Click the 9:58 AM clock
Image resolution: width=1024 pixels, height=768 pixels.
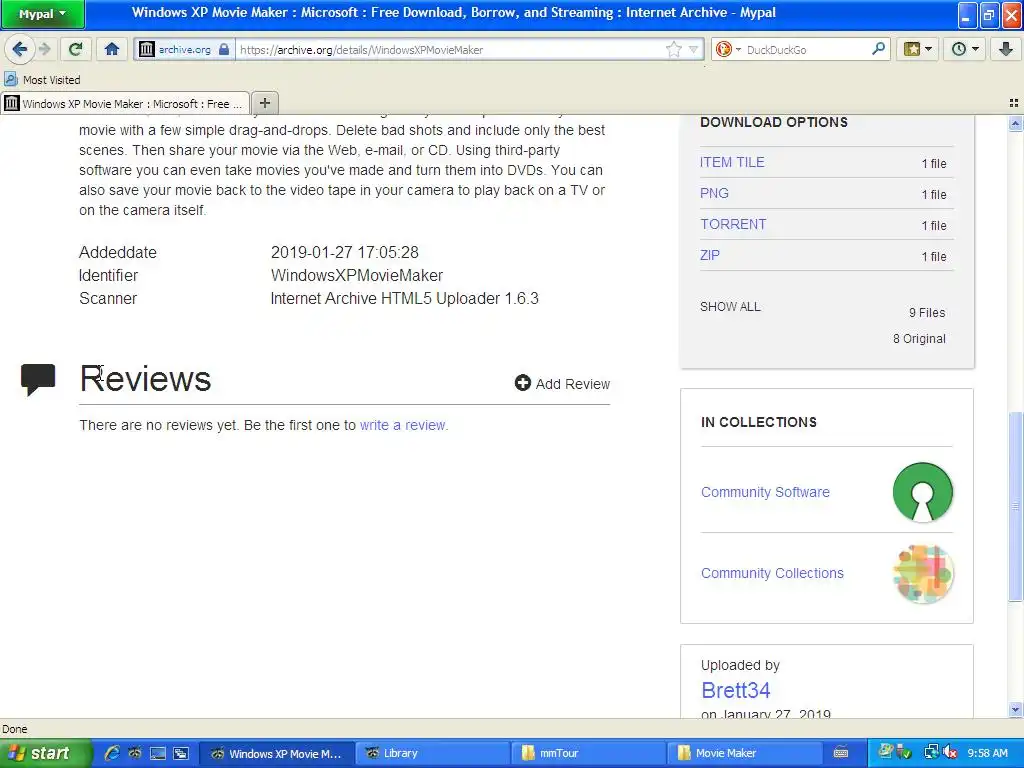987,753
